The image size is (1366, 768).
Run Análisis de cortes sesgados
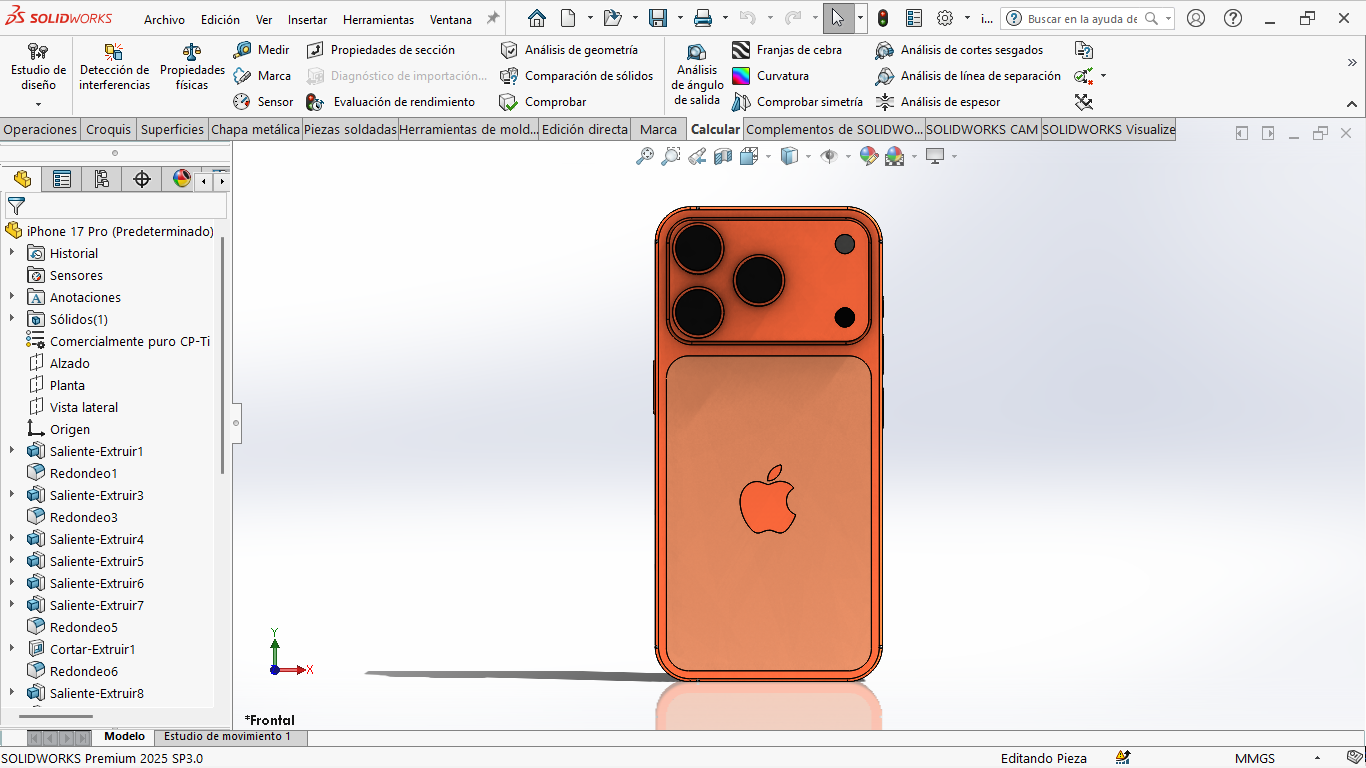(x=959, y=50)
